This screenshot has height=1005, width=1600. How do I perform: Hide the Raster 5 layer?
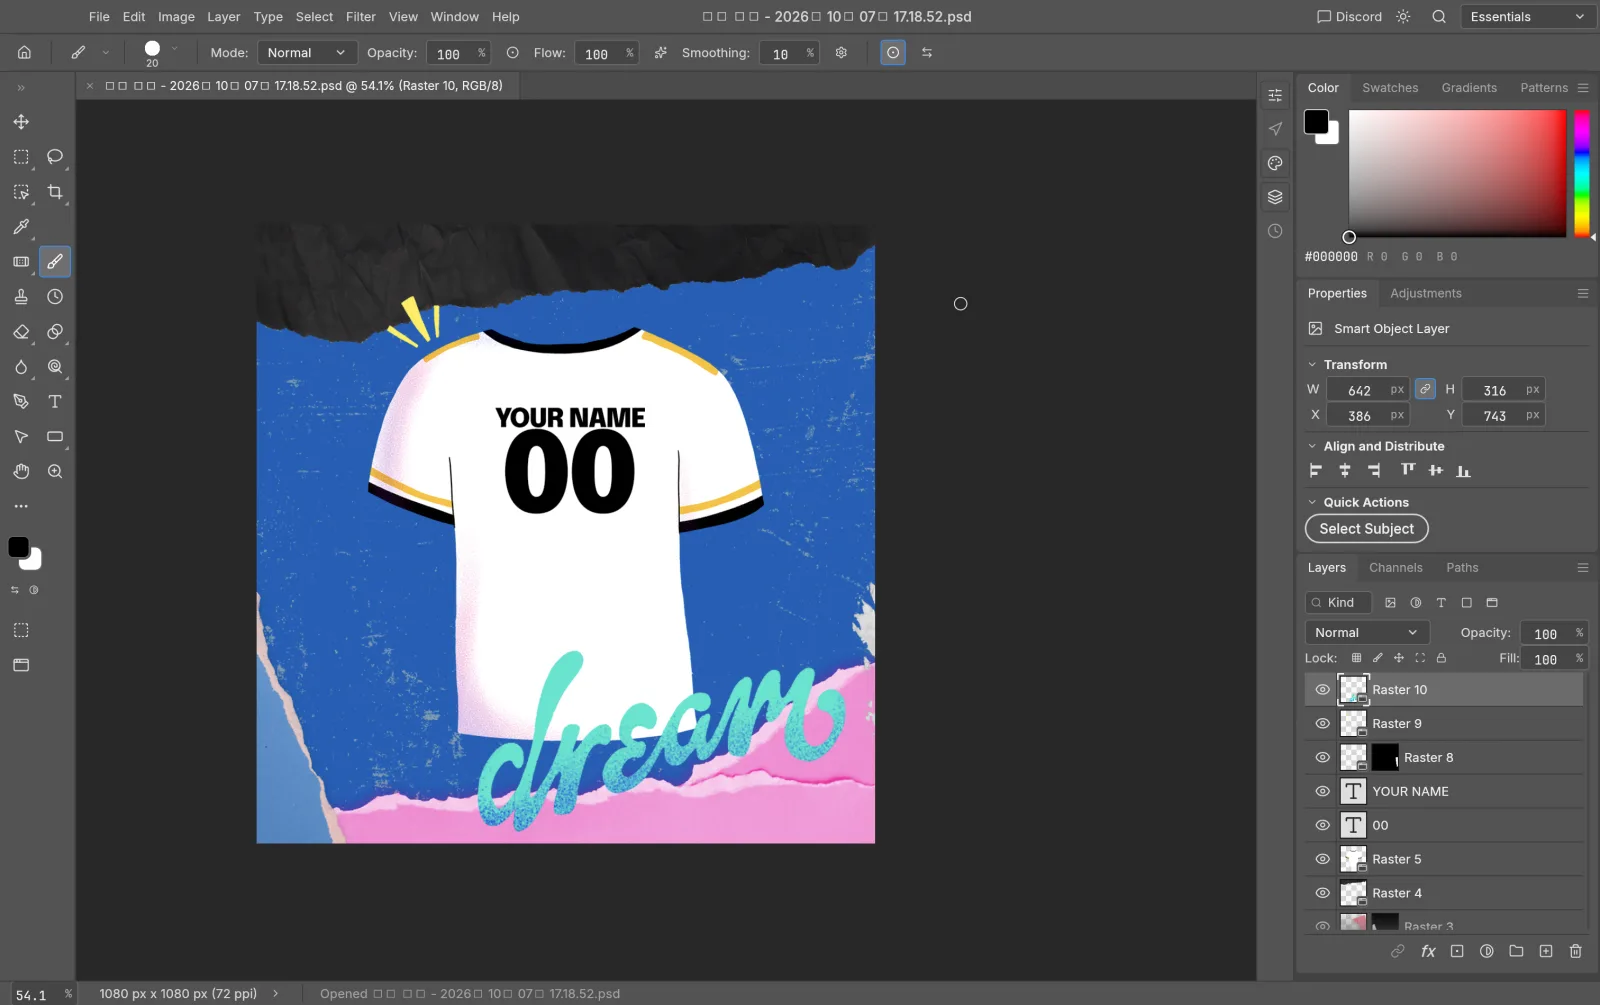coord(1322,860)
